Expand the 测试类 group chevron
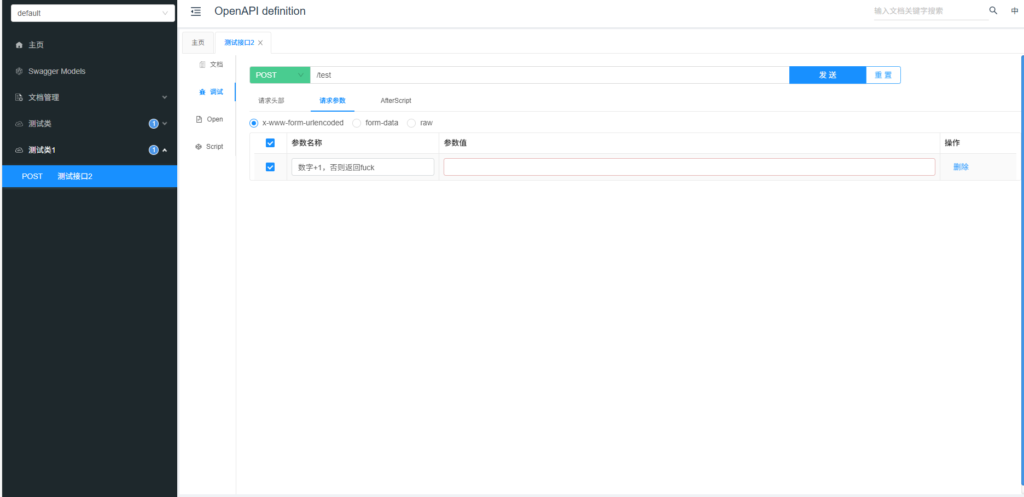1024x497 pixels. (165, 123)
